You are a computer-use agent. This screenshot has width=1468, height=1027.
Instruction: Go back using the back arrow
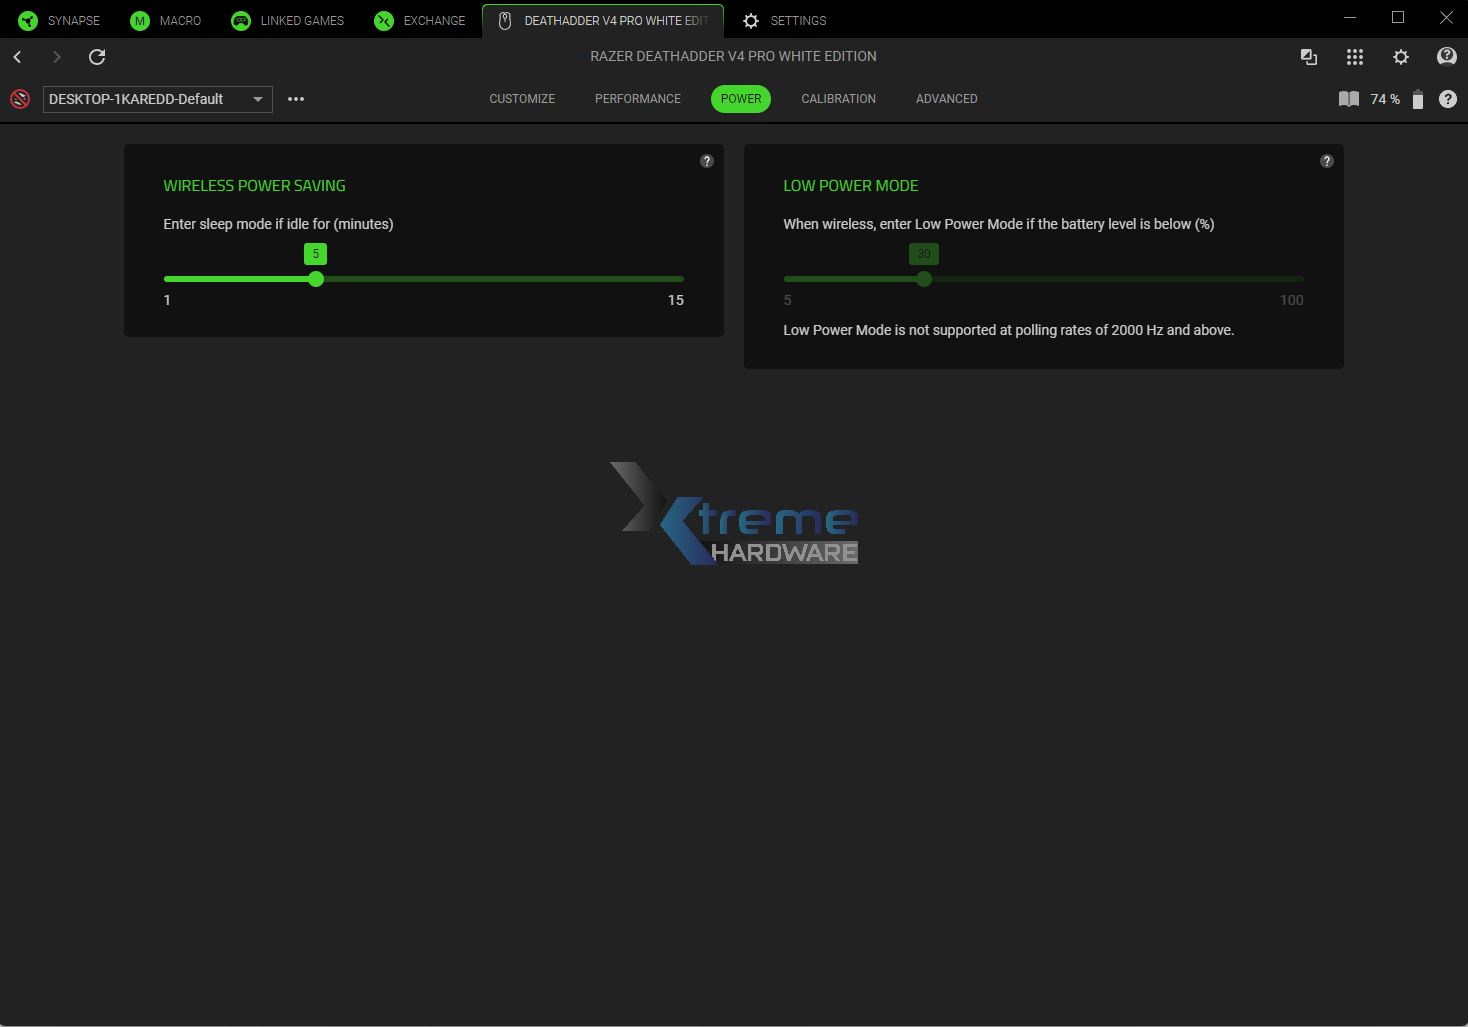point(17,57)
